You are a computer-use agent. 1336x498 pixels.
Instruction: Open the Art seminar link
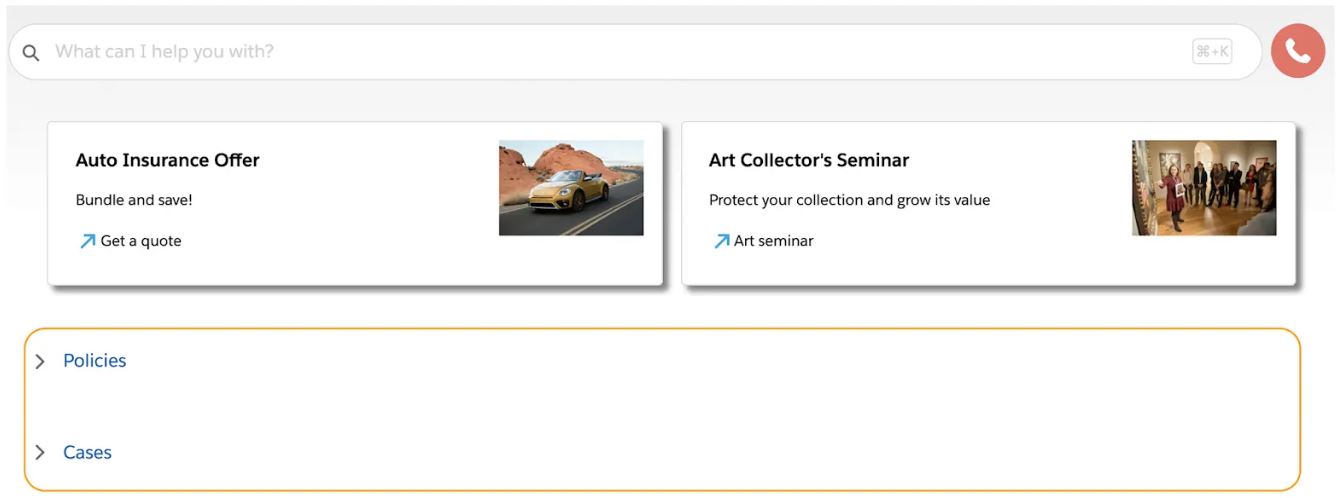click(x=773, y=241)
